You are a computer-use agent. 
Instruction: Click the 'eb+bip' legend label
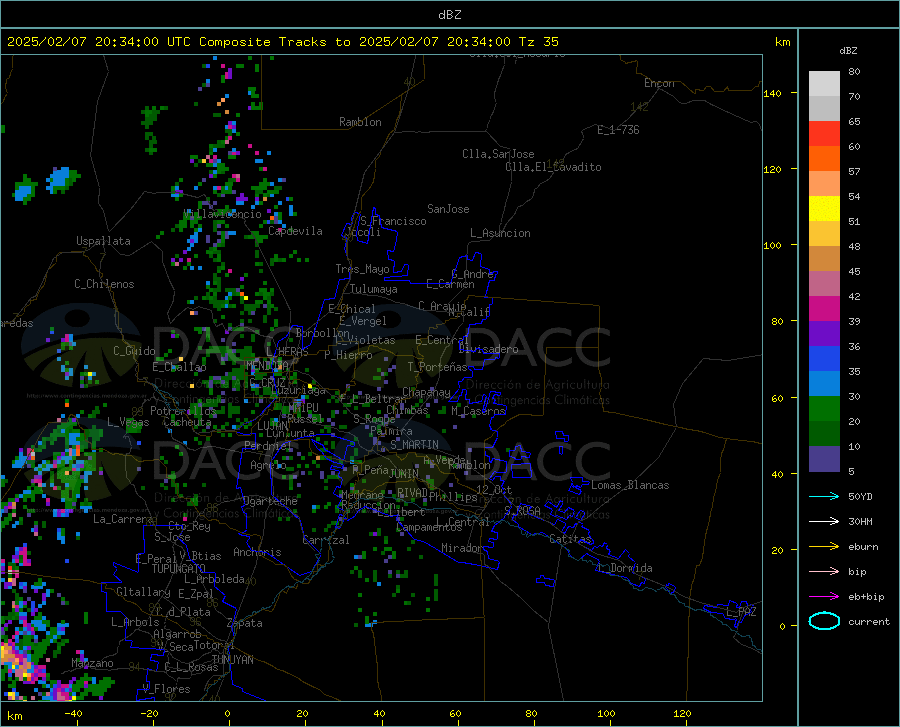click(866, 597)
